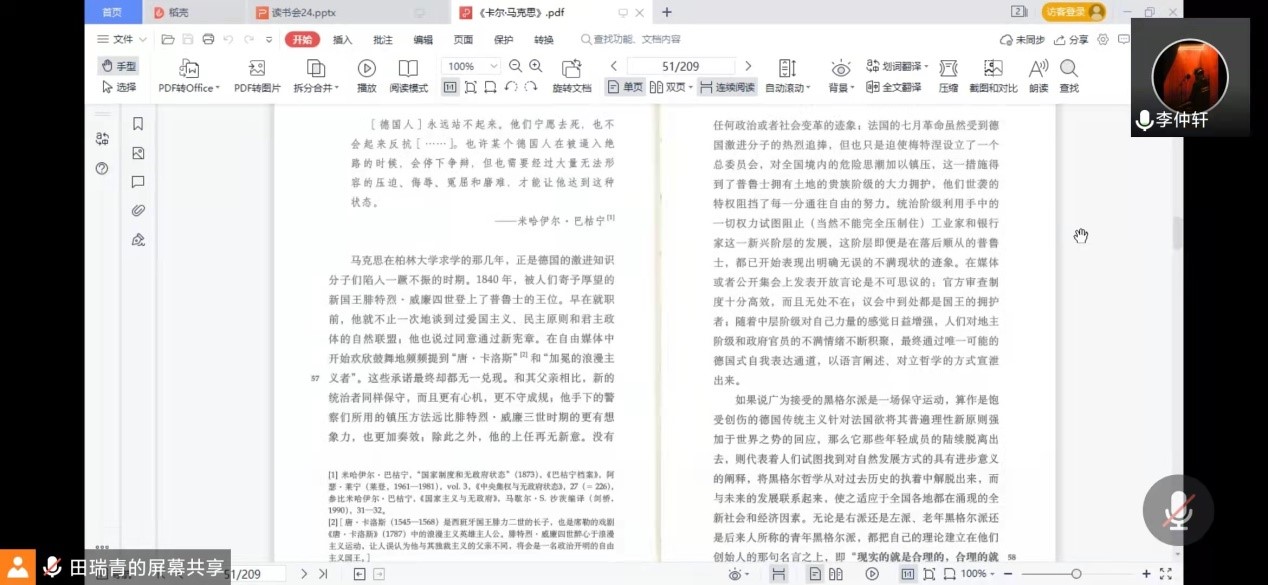This screenshot has height=585, width=1268.
Task: Open the 批注 annotation ribbon tab
Action: pyautogui.click(x=383, y=40)
